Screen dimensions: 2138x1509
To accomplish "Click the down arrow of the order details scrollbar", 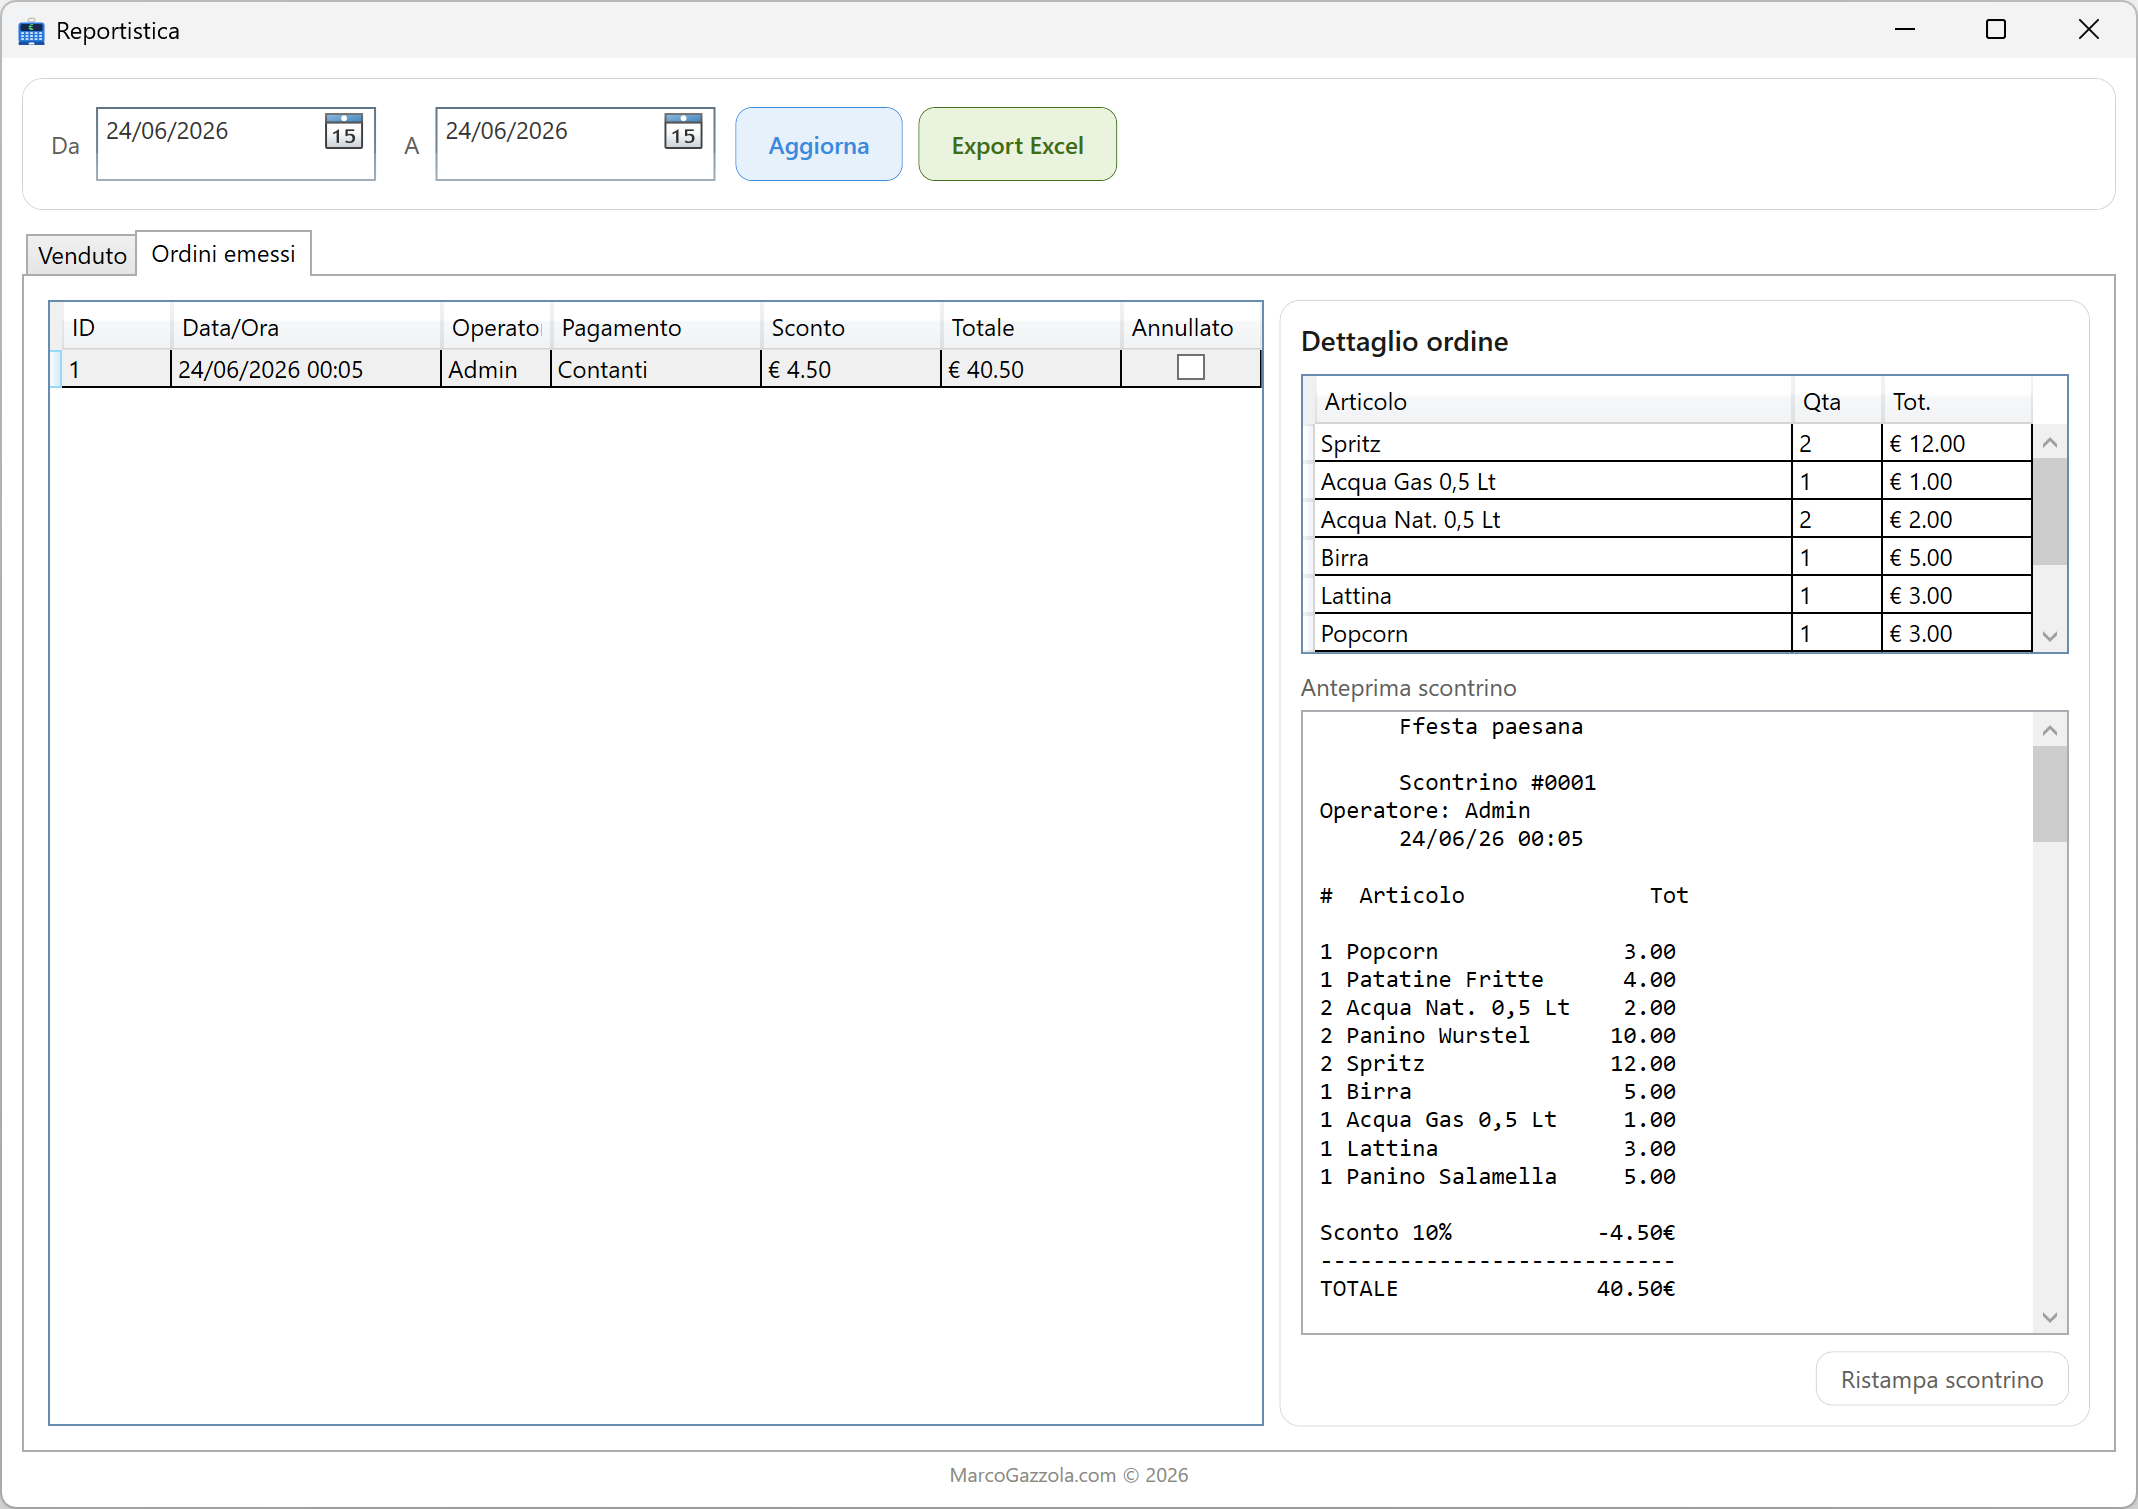I will (x=2050, y=636).
